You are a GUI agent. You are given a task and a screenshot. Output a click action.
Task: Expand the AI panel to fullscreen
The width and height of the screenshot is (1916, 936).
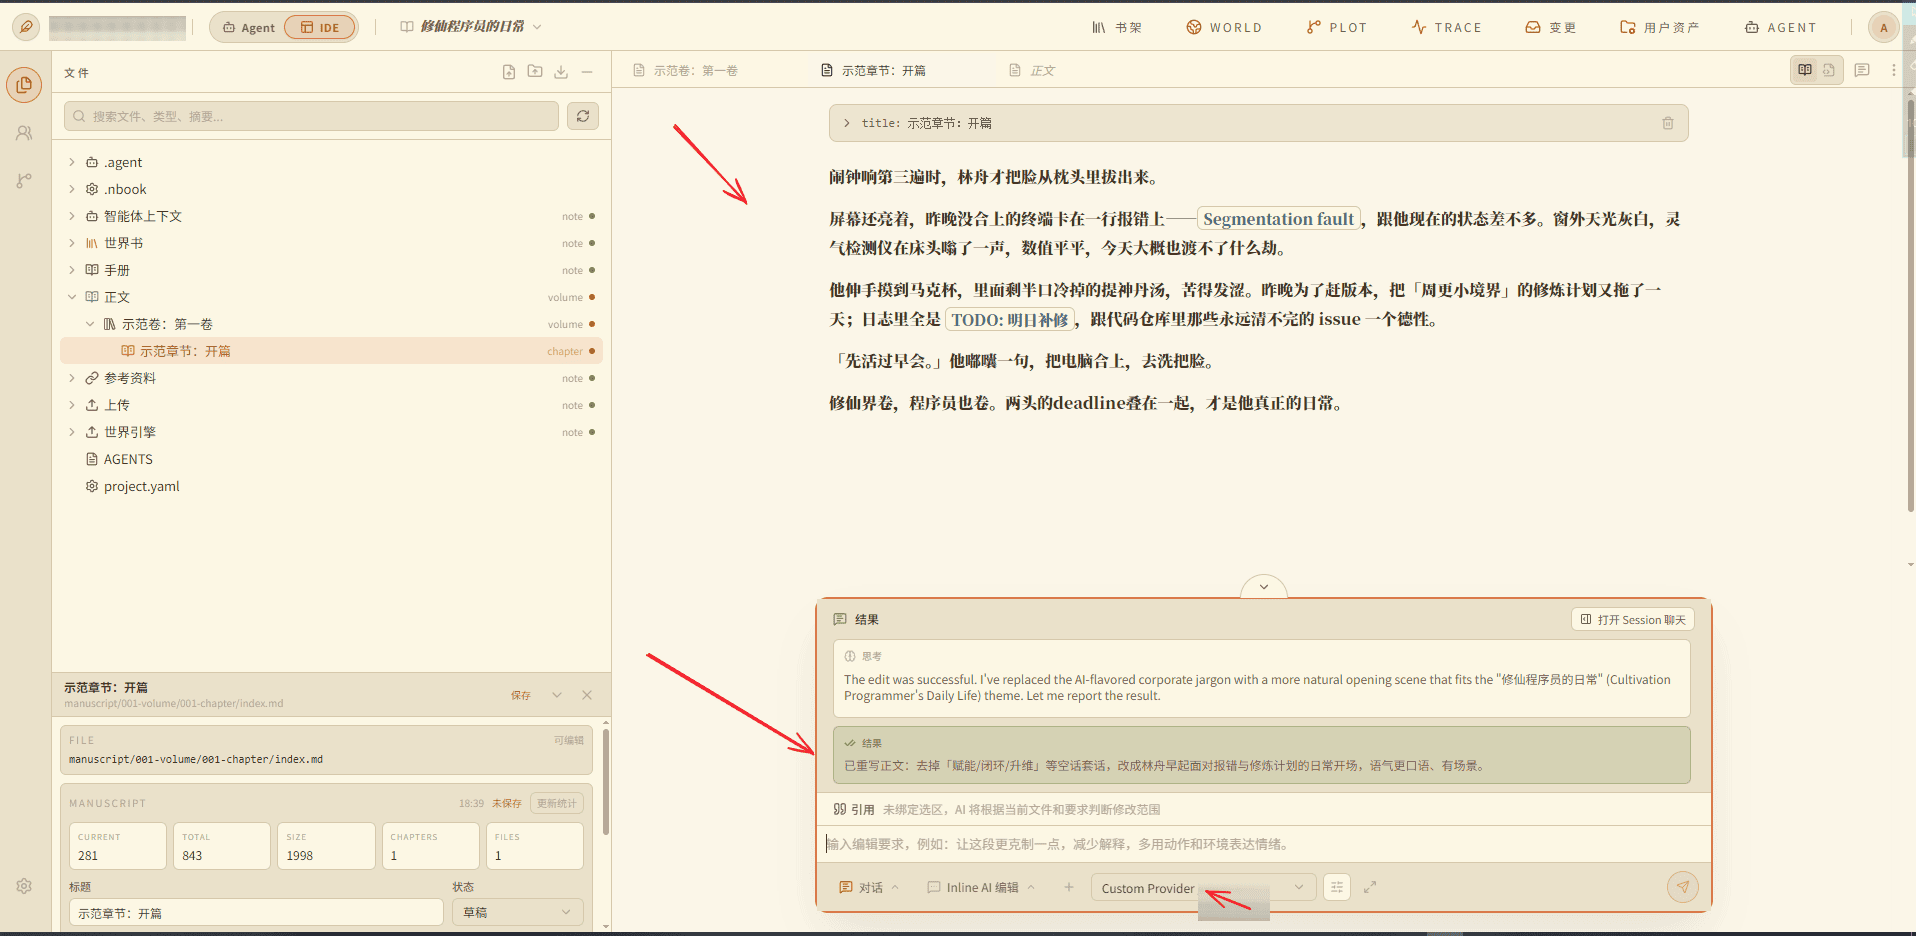tap(1370, 887)
